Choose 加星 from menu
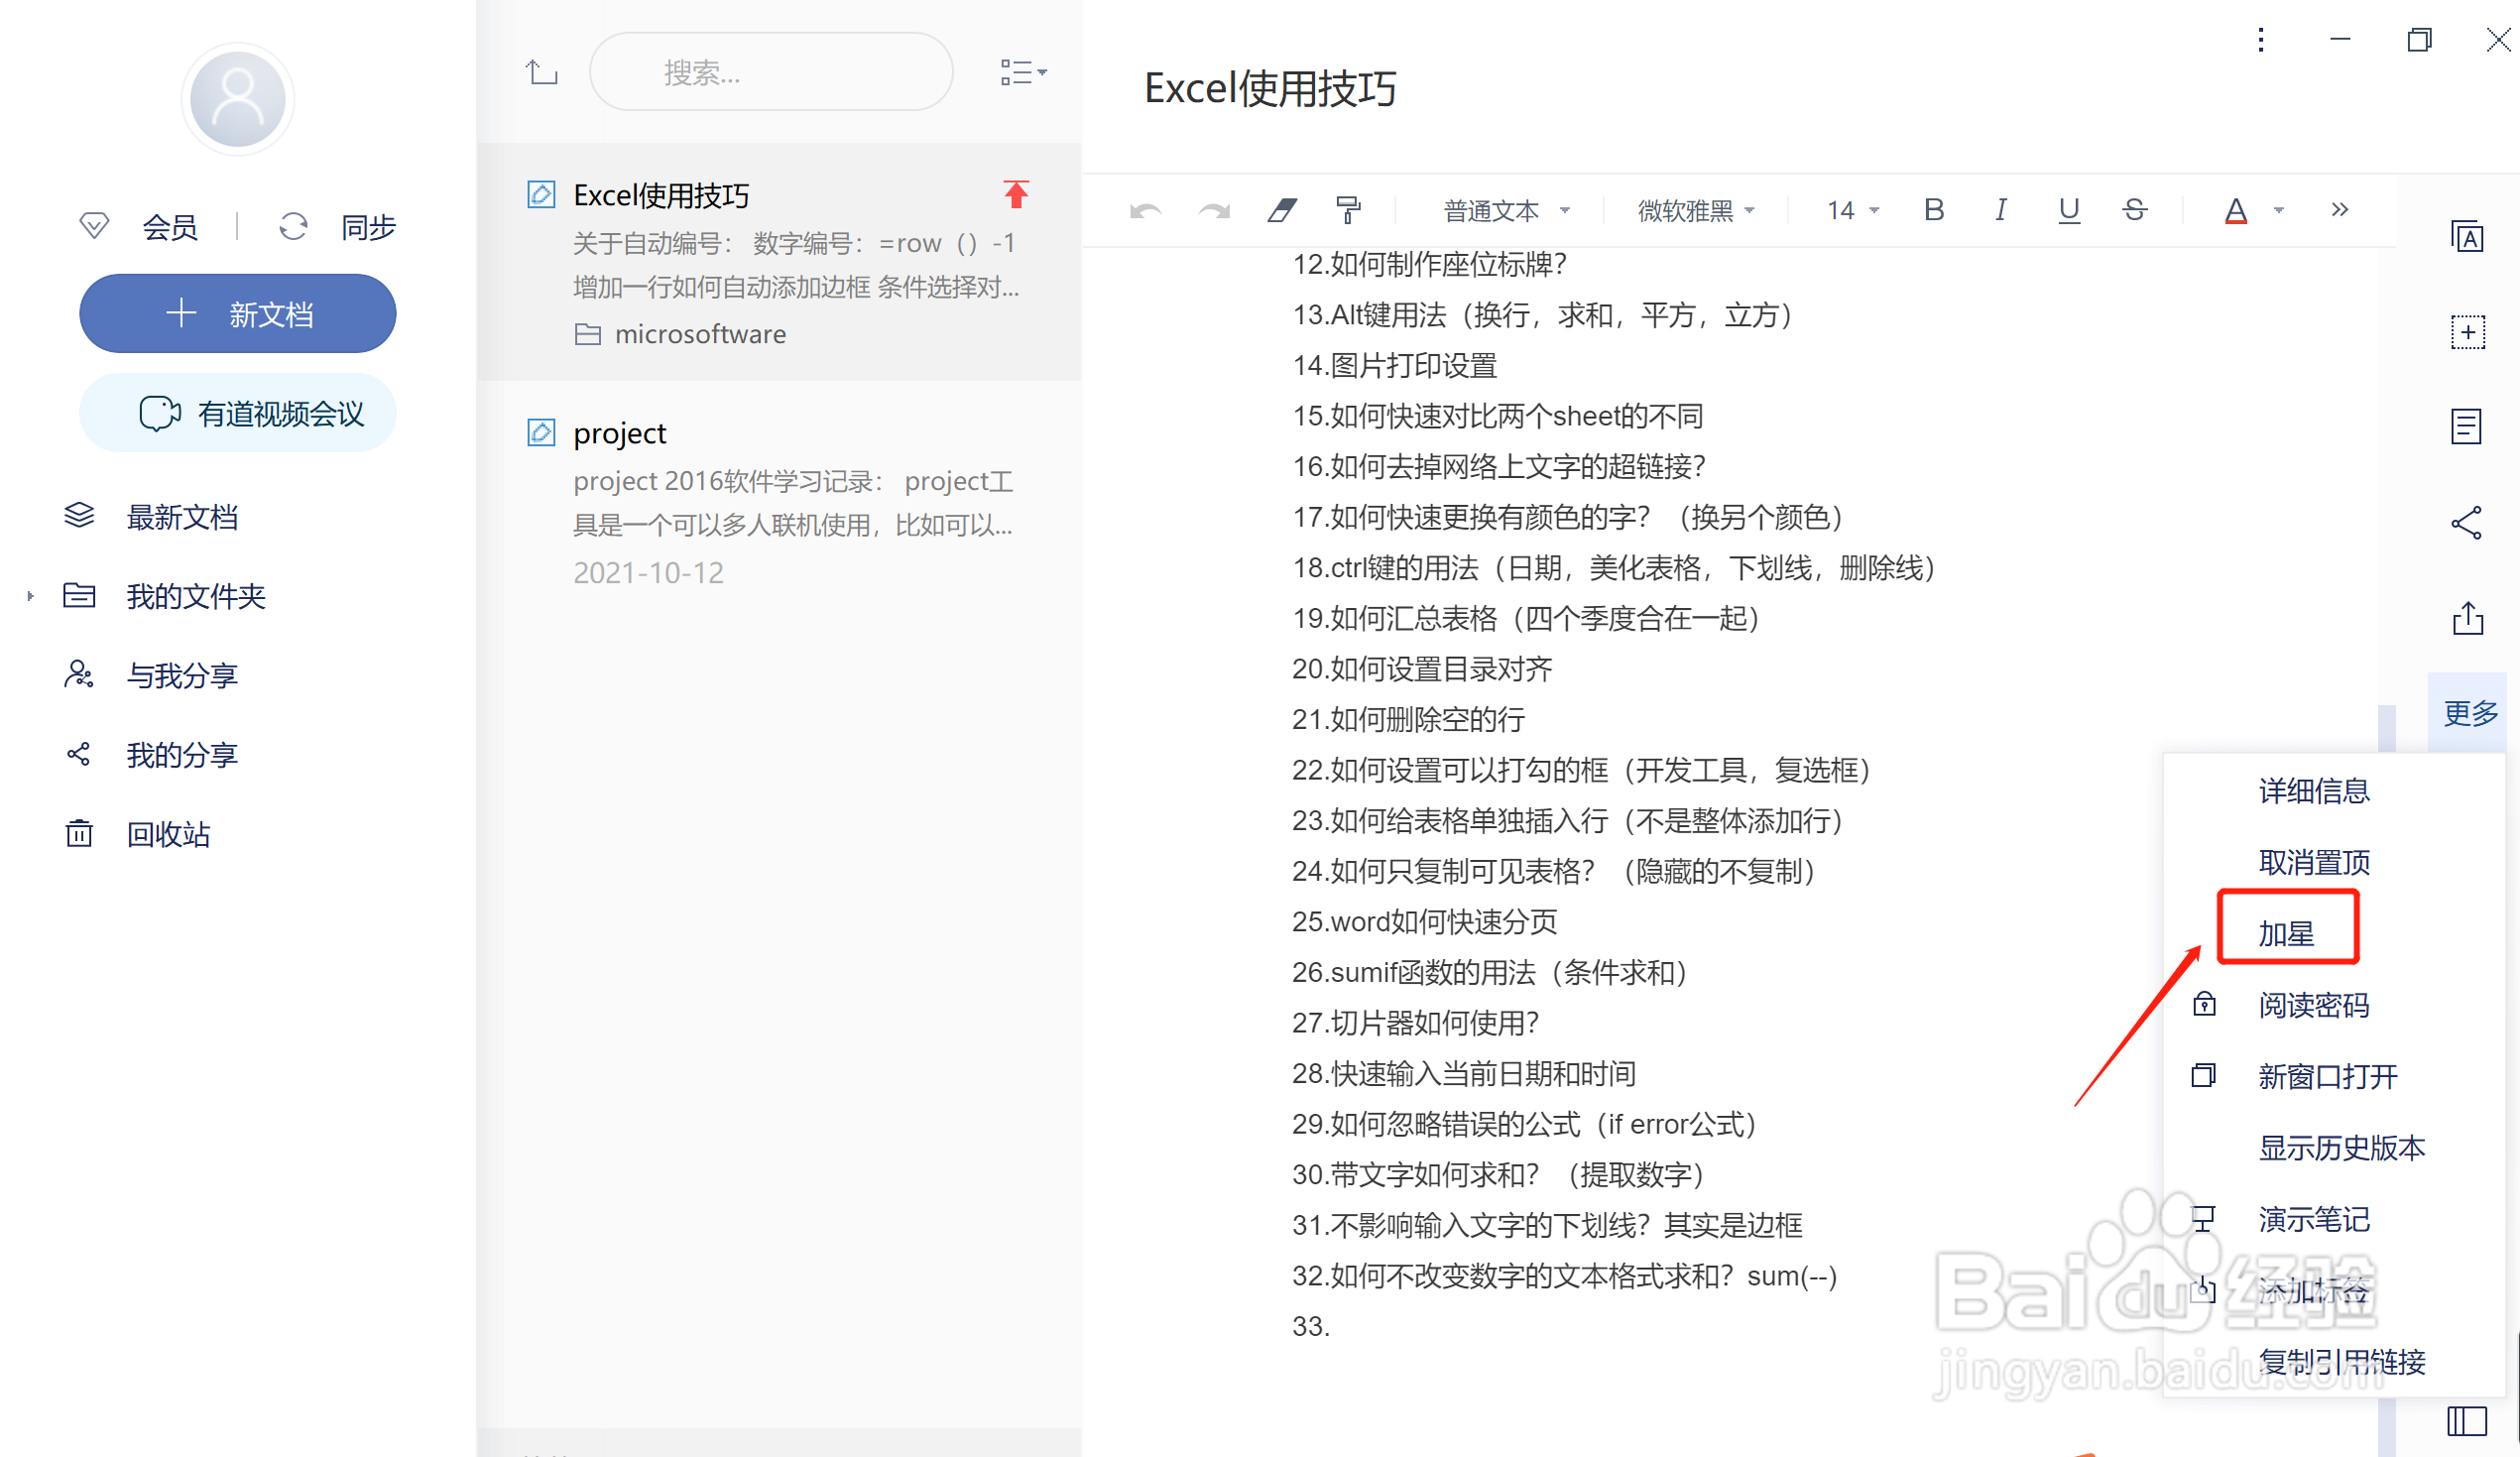Viewport: 2520px width, 1457px height. pyautogui.click(x=2286, y=933)
